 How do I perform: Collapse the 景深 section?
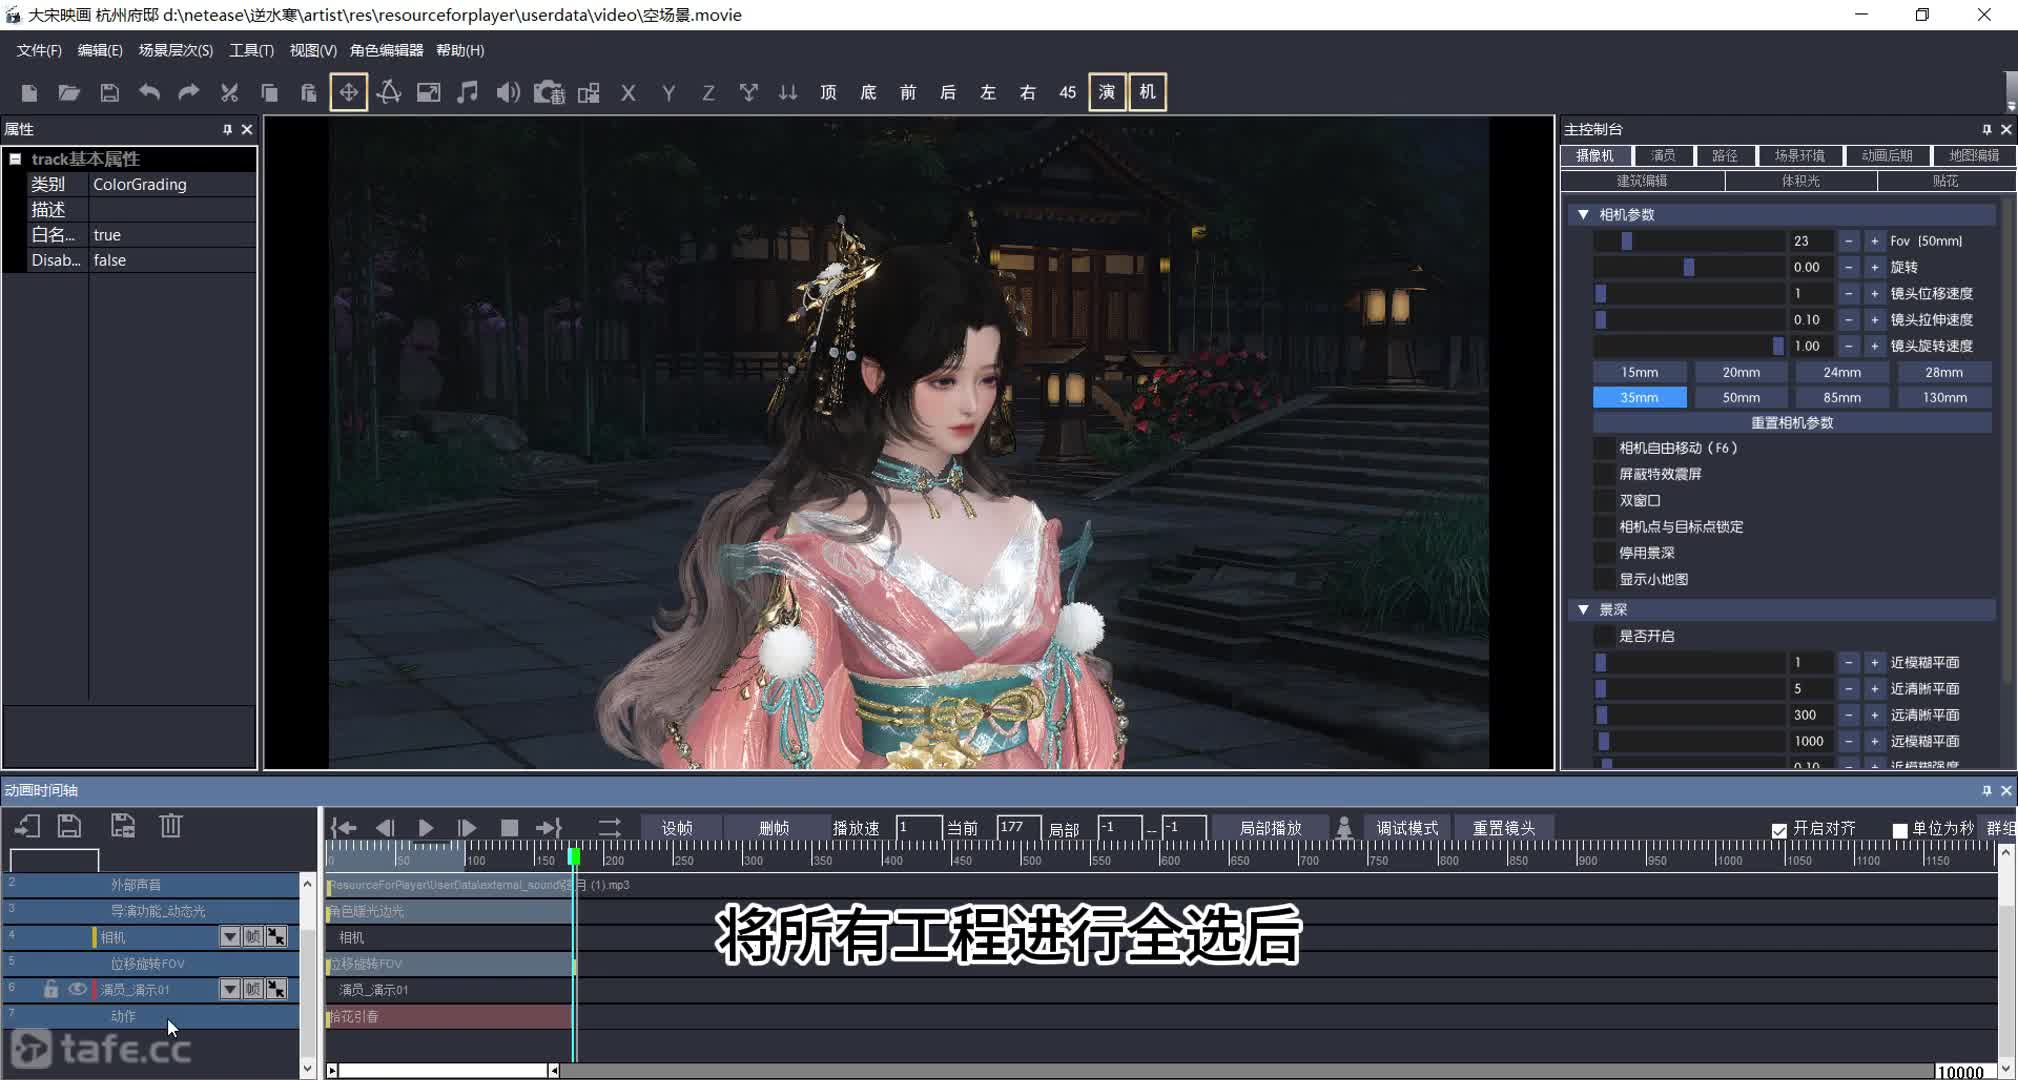(1583, 609)
